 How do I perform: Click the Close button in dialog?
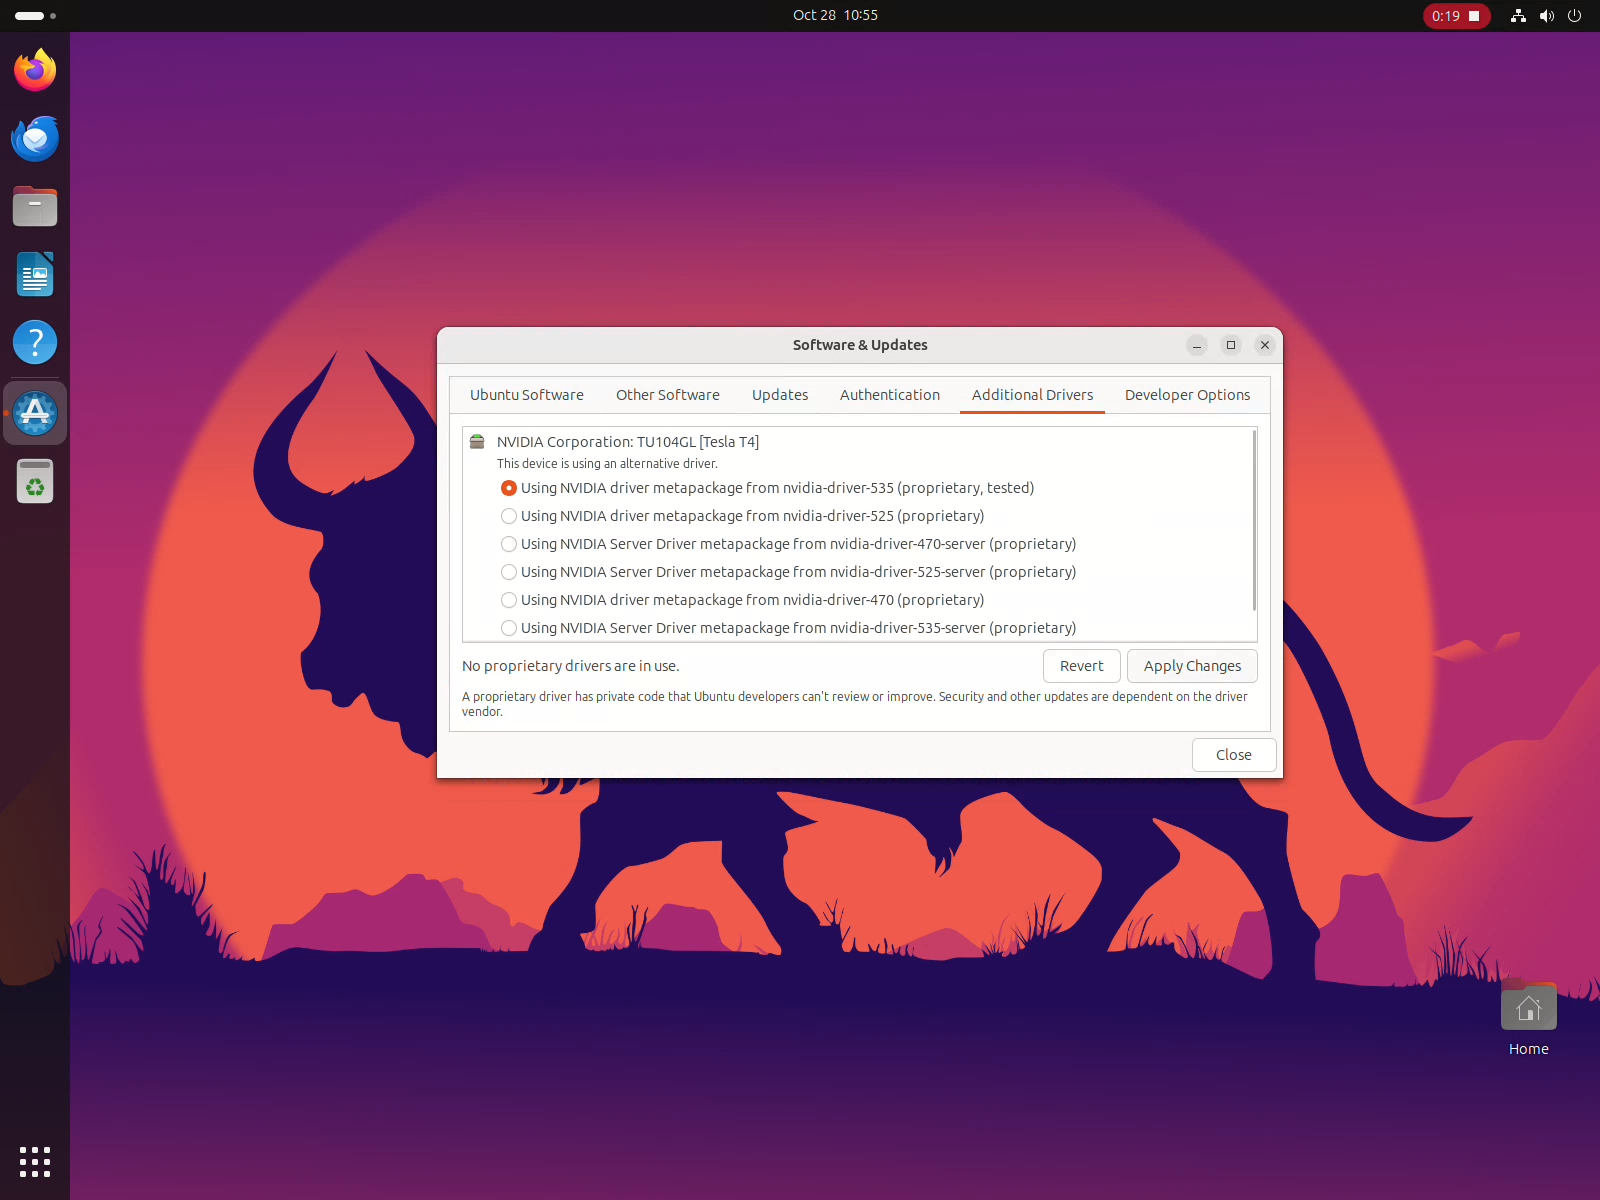(1234, 755)
